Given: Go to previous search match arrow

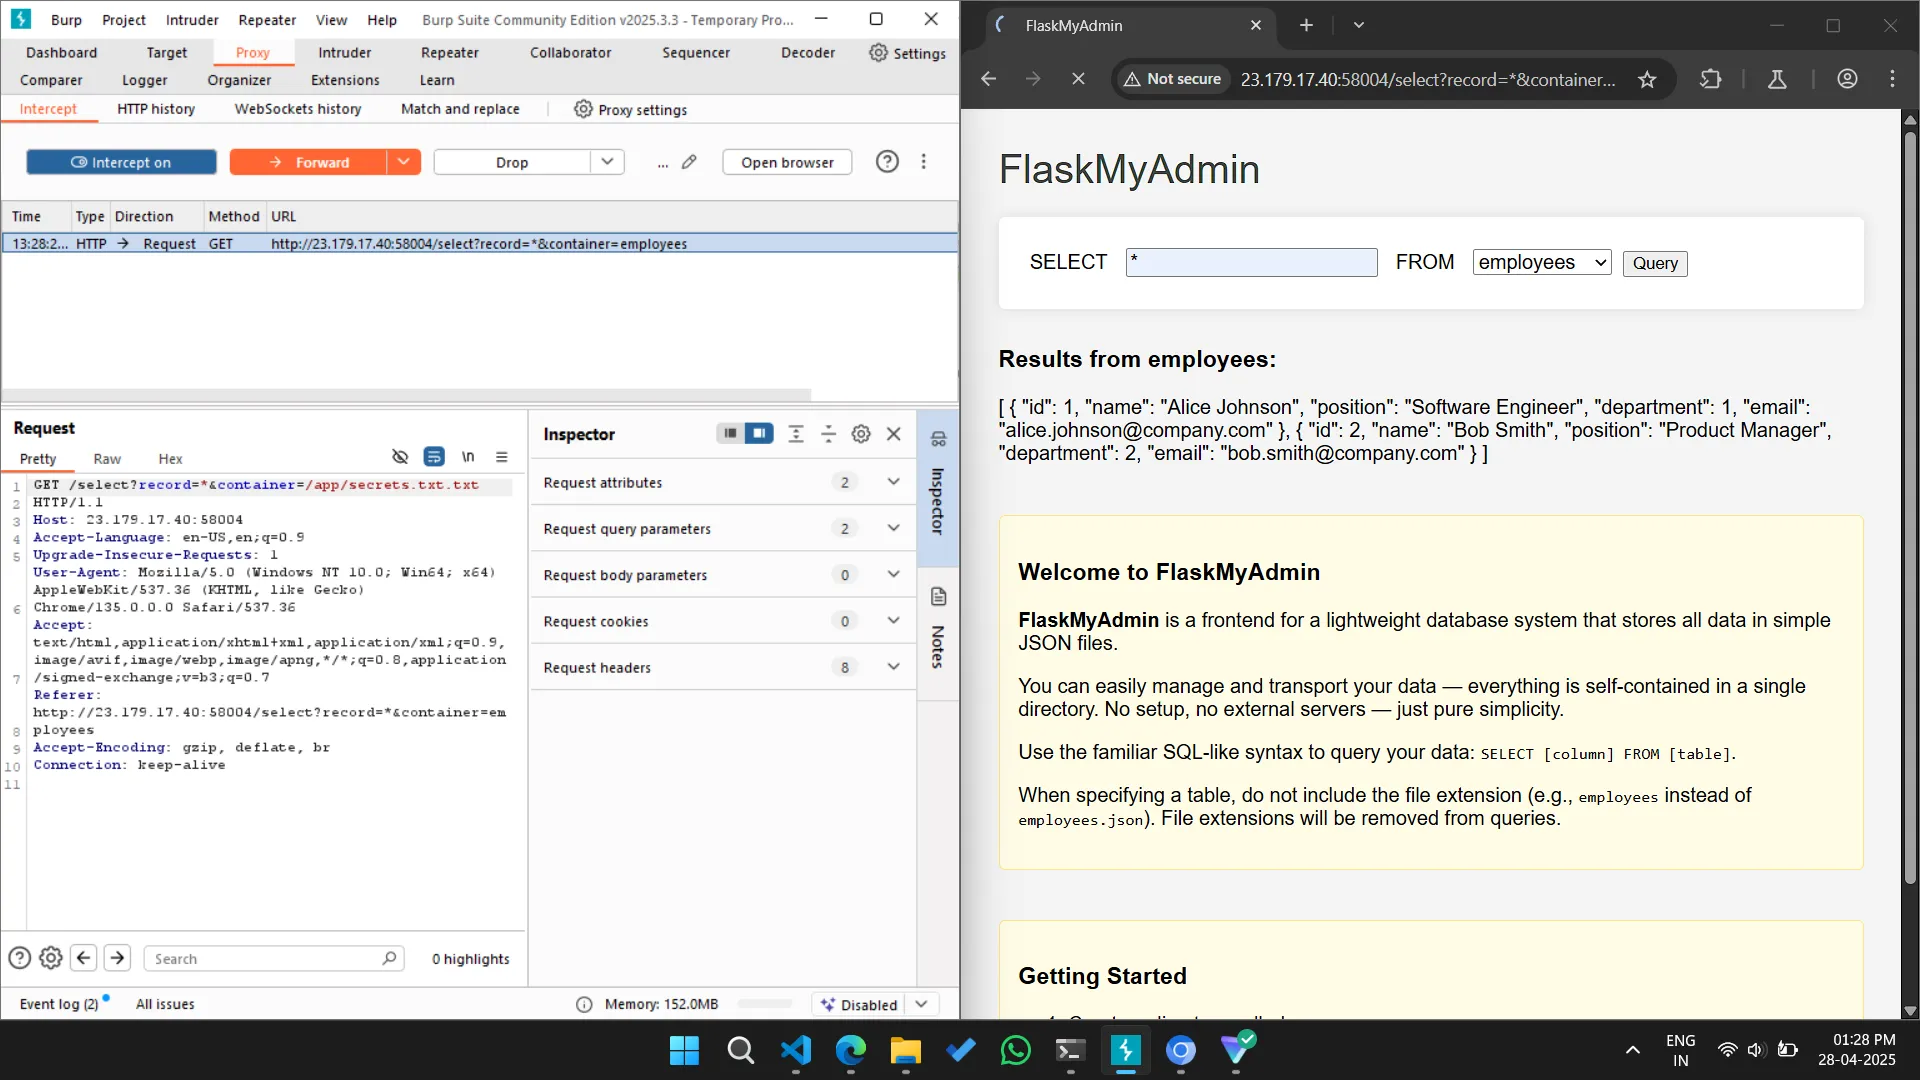Looking at the screenshot, I should pyautogui.click(x=84, y=958).
